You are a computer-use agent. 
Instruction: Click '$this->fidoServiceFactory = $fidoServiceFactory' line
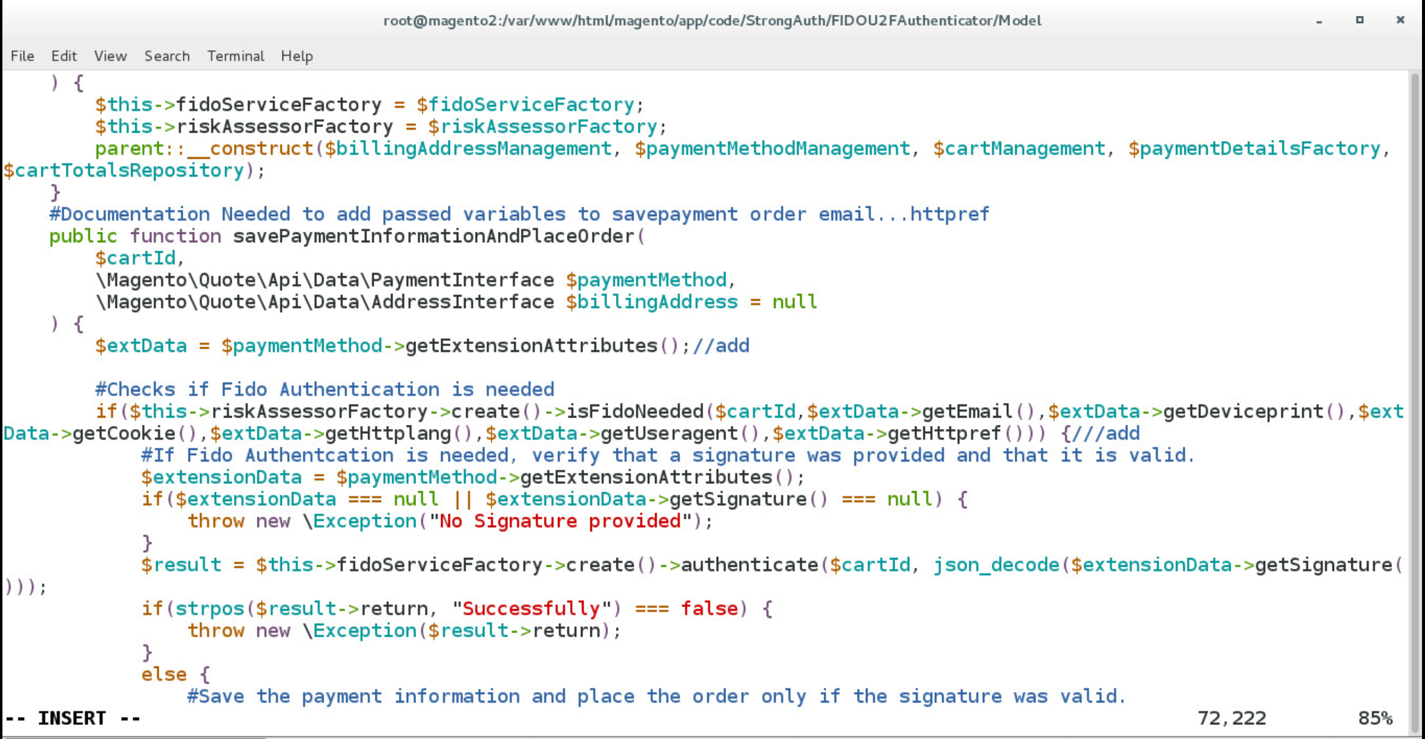pos(370,104)
